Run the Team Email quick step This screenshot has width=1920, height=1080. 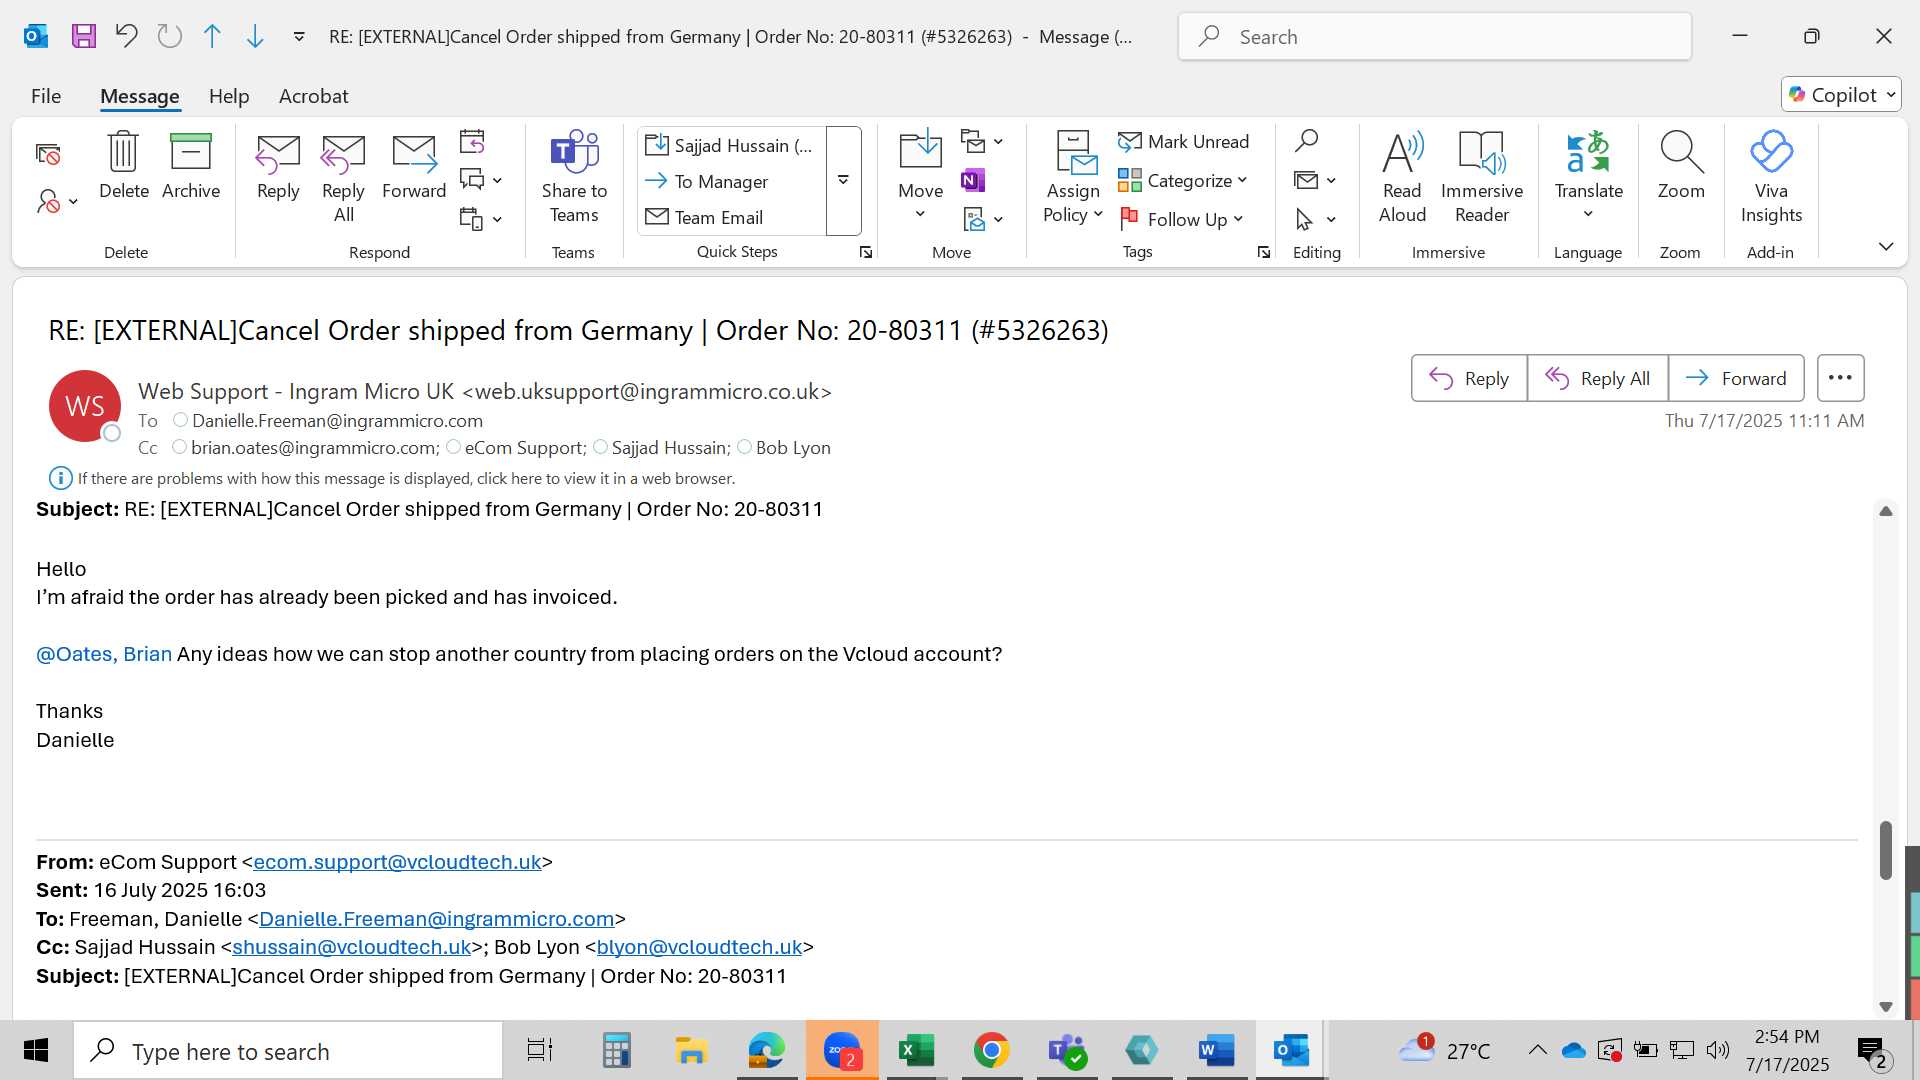coord(731,218)
